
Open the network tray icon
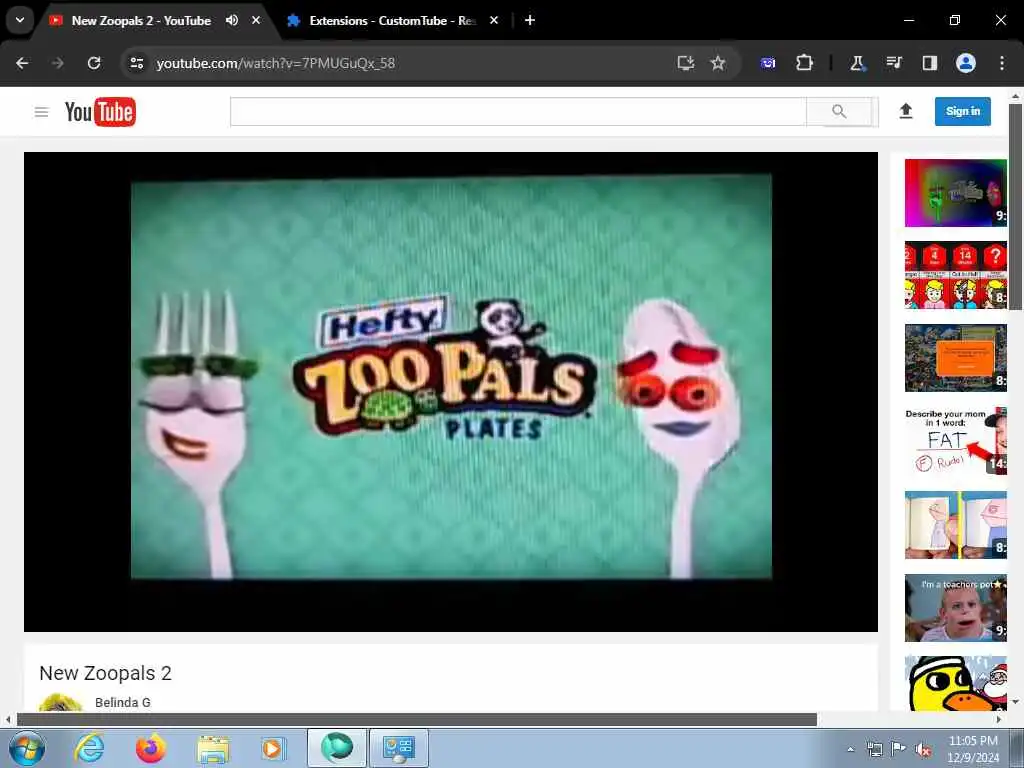[x=874, y=749]
